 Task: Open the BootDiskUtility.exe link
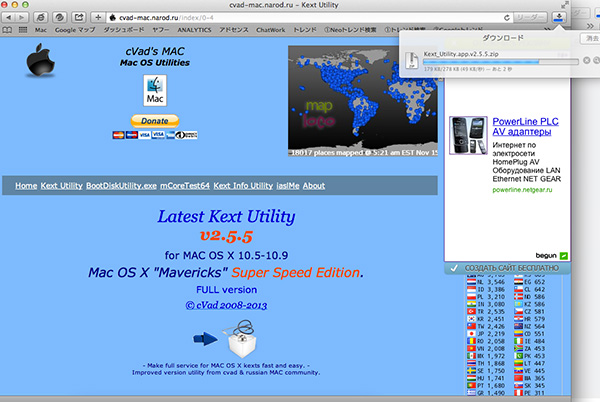(121, 186)
